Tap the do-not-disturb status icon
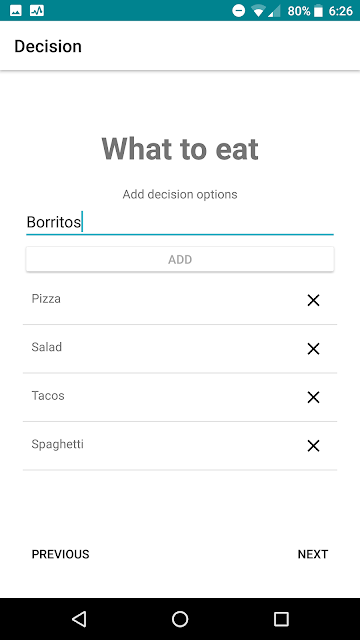 click(x=239, y=11)
